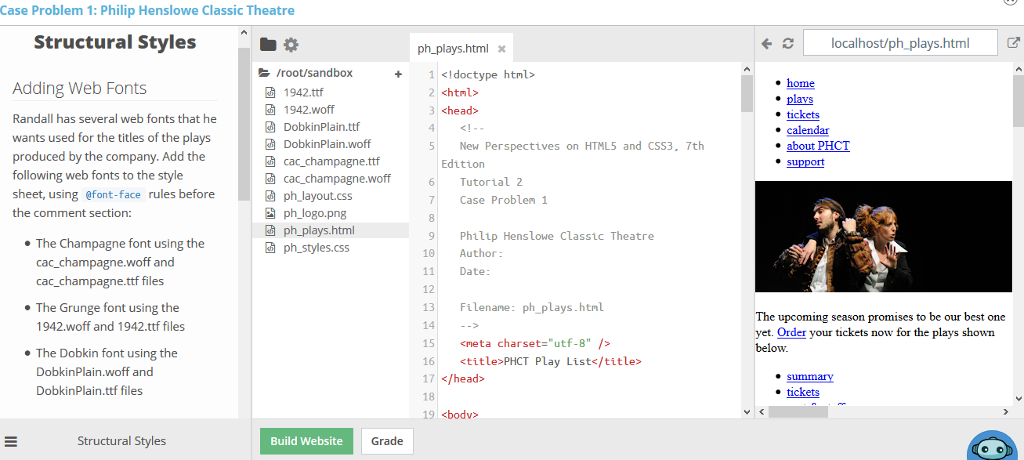Open the robot helper chat icon
The width and height of the screenshot is (1024, 460).
click(994, 447)
